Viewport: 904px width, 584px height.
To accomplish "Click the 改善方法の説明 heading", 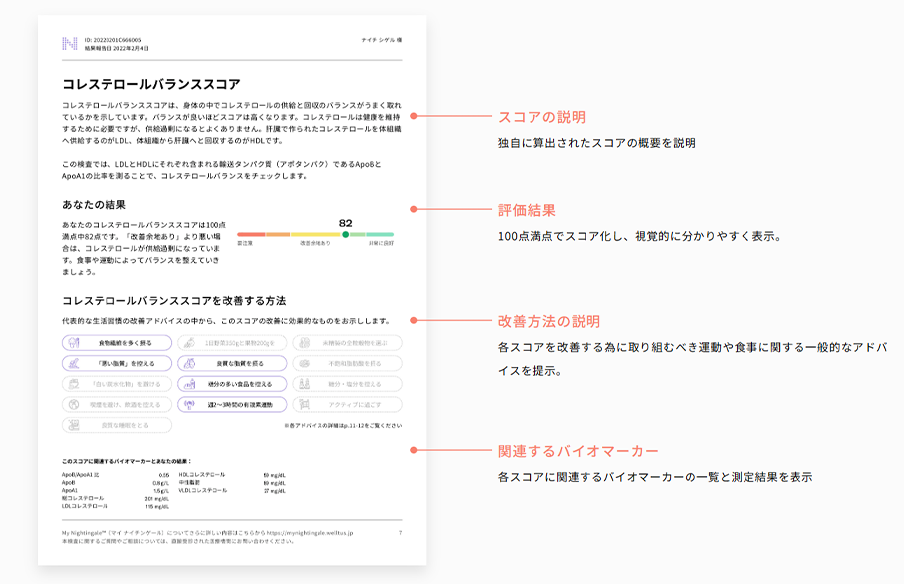I will (x=549, y=322).
